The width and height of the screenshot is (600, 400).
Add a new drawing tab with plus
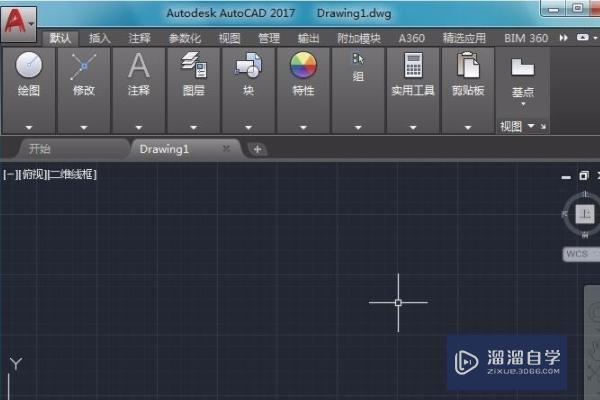point(257,149)
